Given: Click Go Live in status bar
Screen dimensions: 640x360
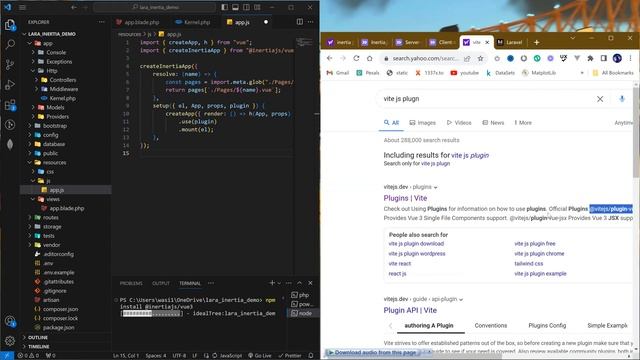Looking at the screenshot, I should (260, 356).
